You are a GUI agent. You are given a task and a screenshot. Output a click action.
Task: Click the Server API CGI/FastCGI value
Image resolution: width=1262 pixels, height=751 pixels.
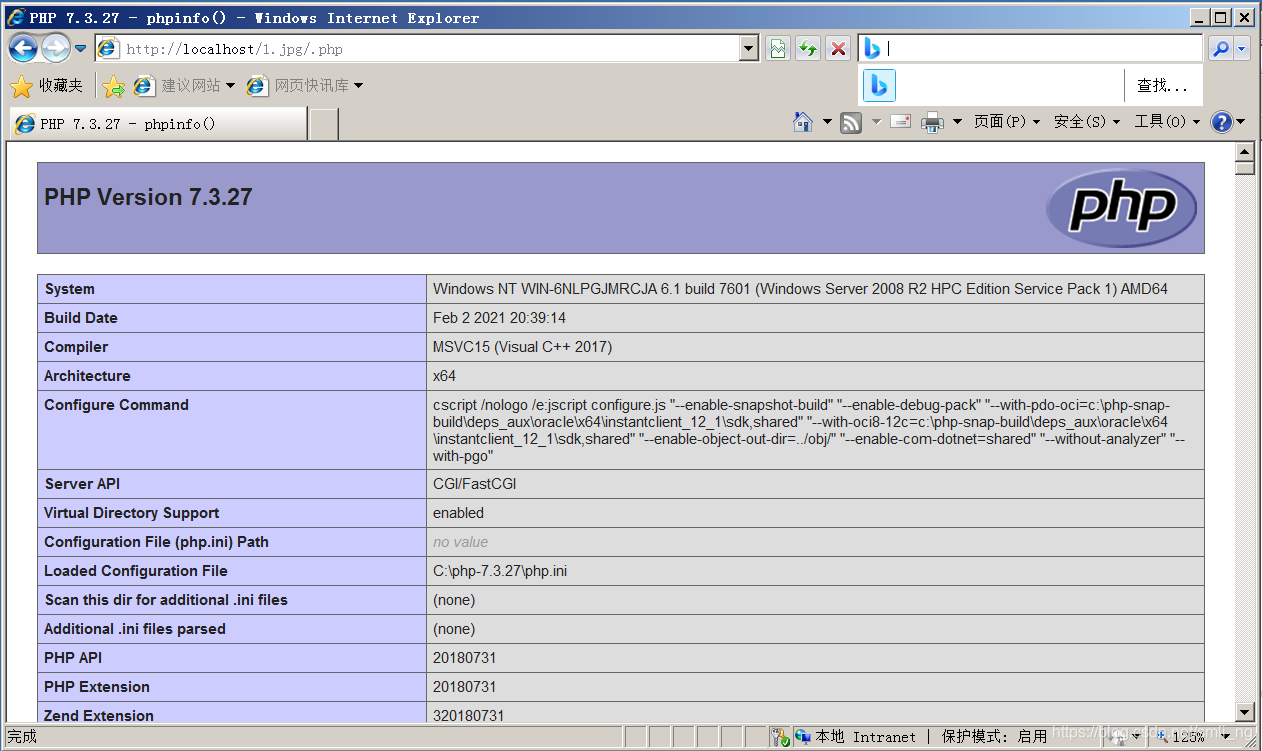[474, 484]
